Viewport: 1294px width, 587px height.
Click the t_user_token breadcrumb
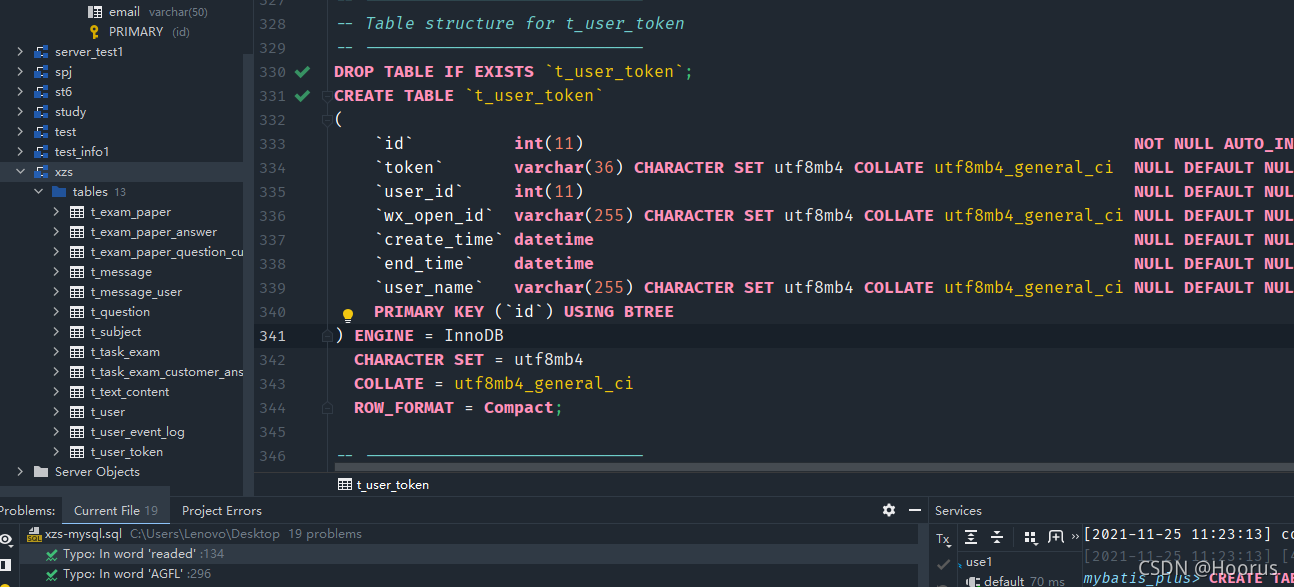[x=393, y=484]
